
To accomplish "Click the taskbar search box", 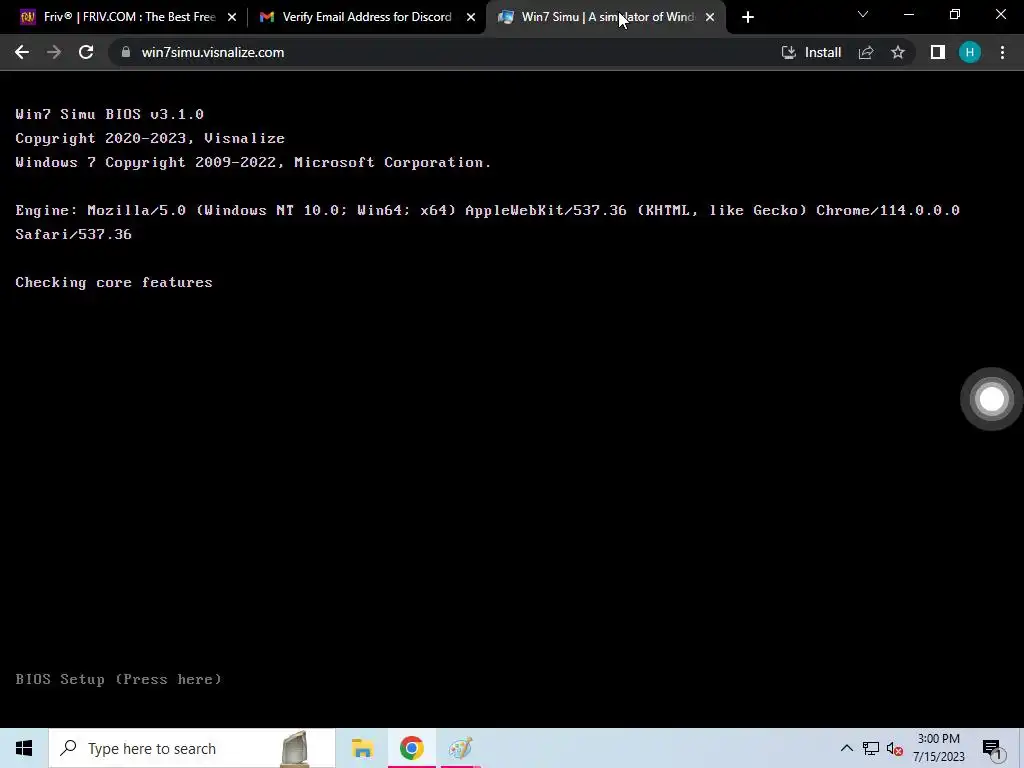I will [x=192, y=748].
